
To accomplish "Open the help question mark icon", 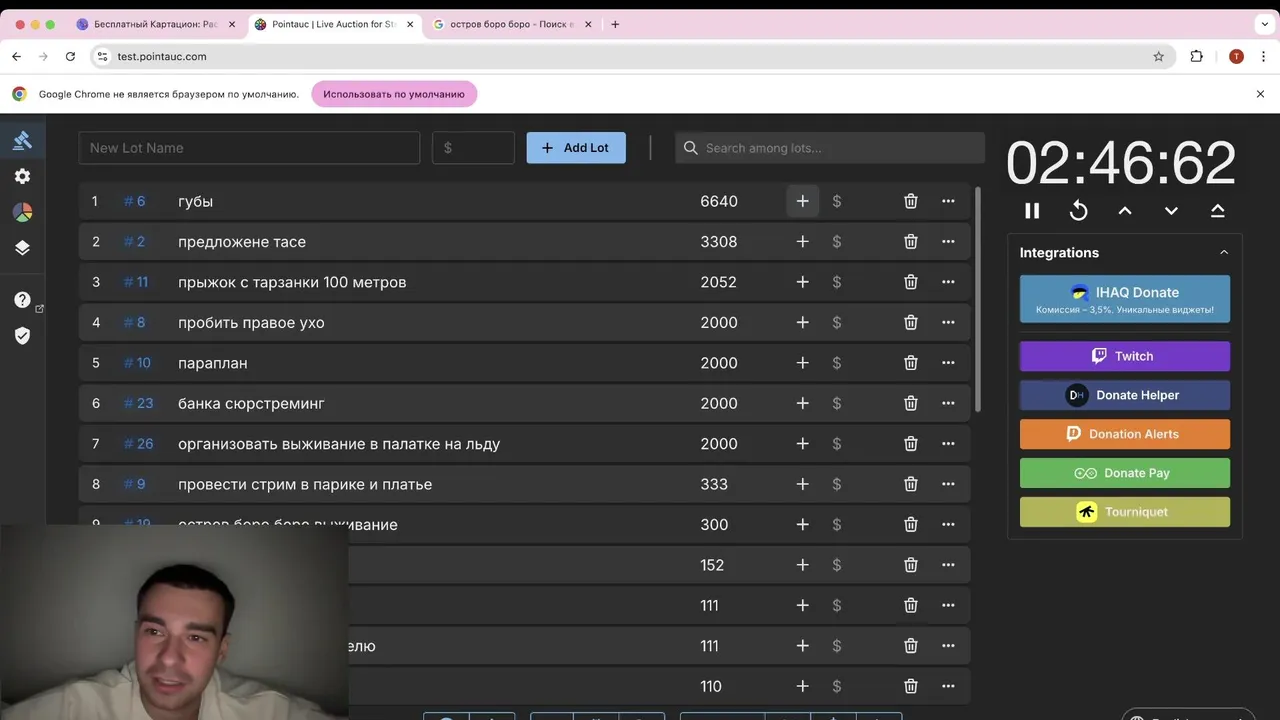I will point(22,300).
